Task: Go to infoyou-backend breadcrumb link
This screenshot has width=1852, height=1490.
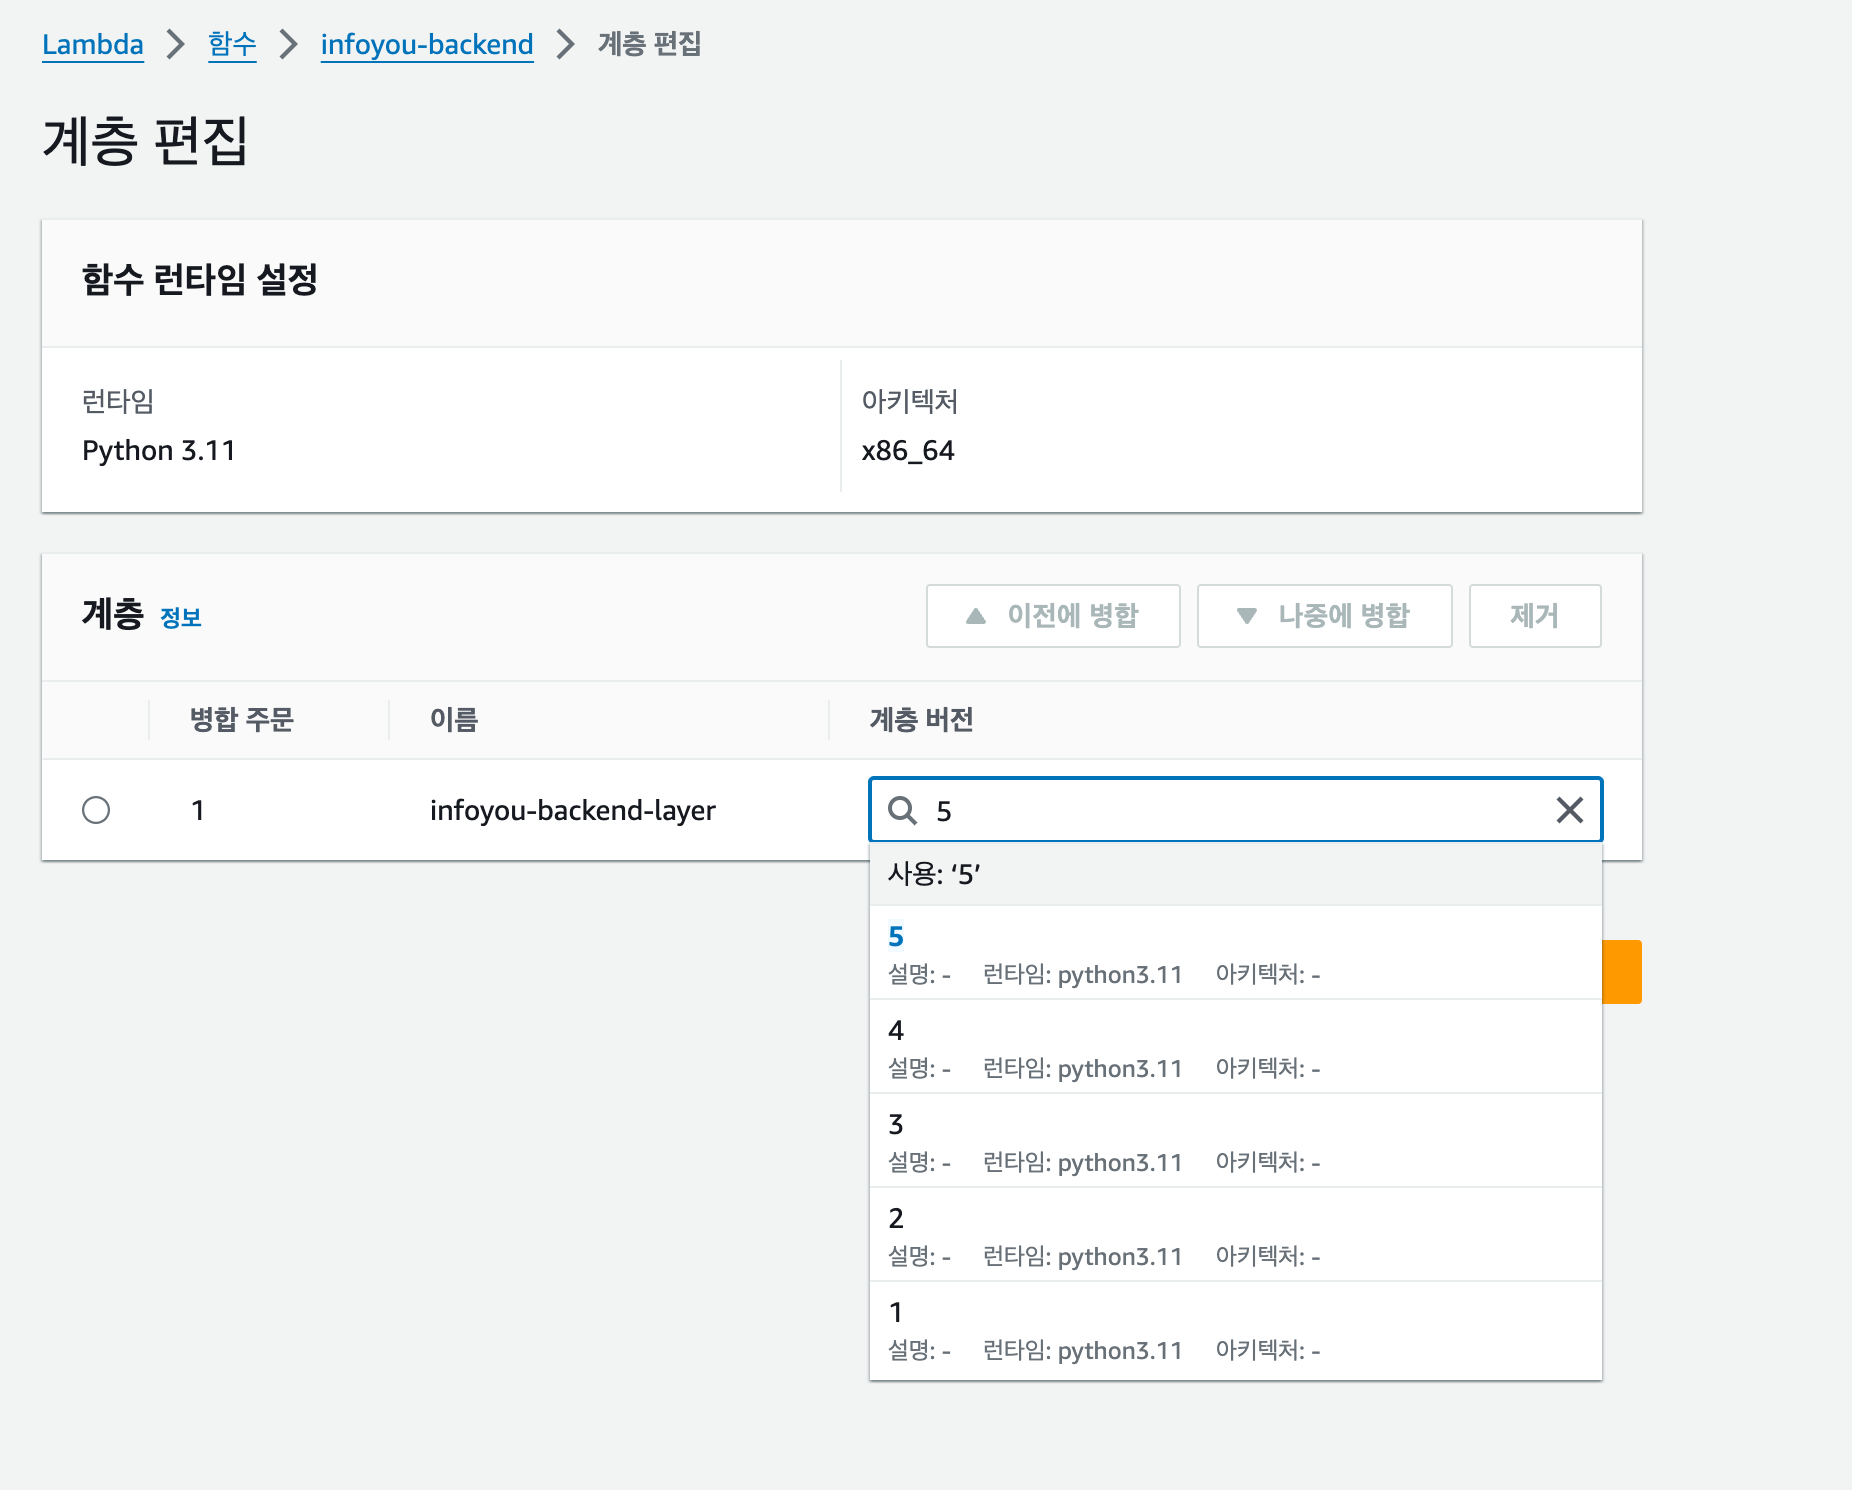Action: tap(427, 45)
